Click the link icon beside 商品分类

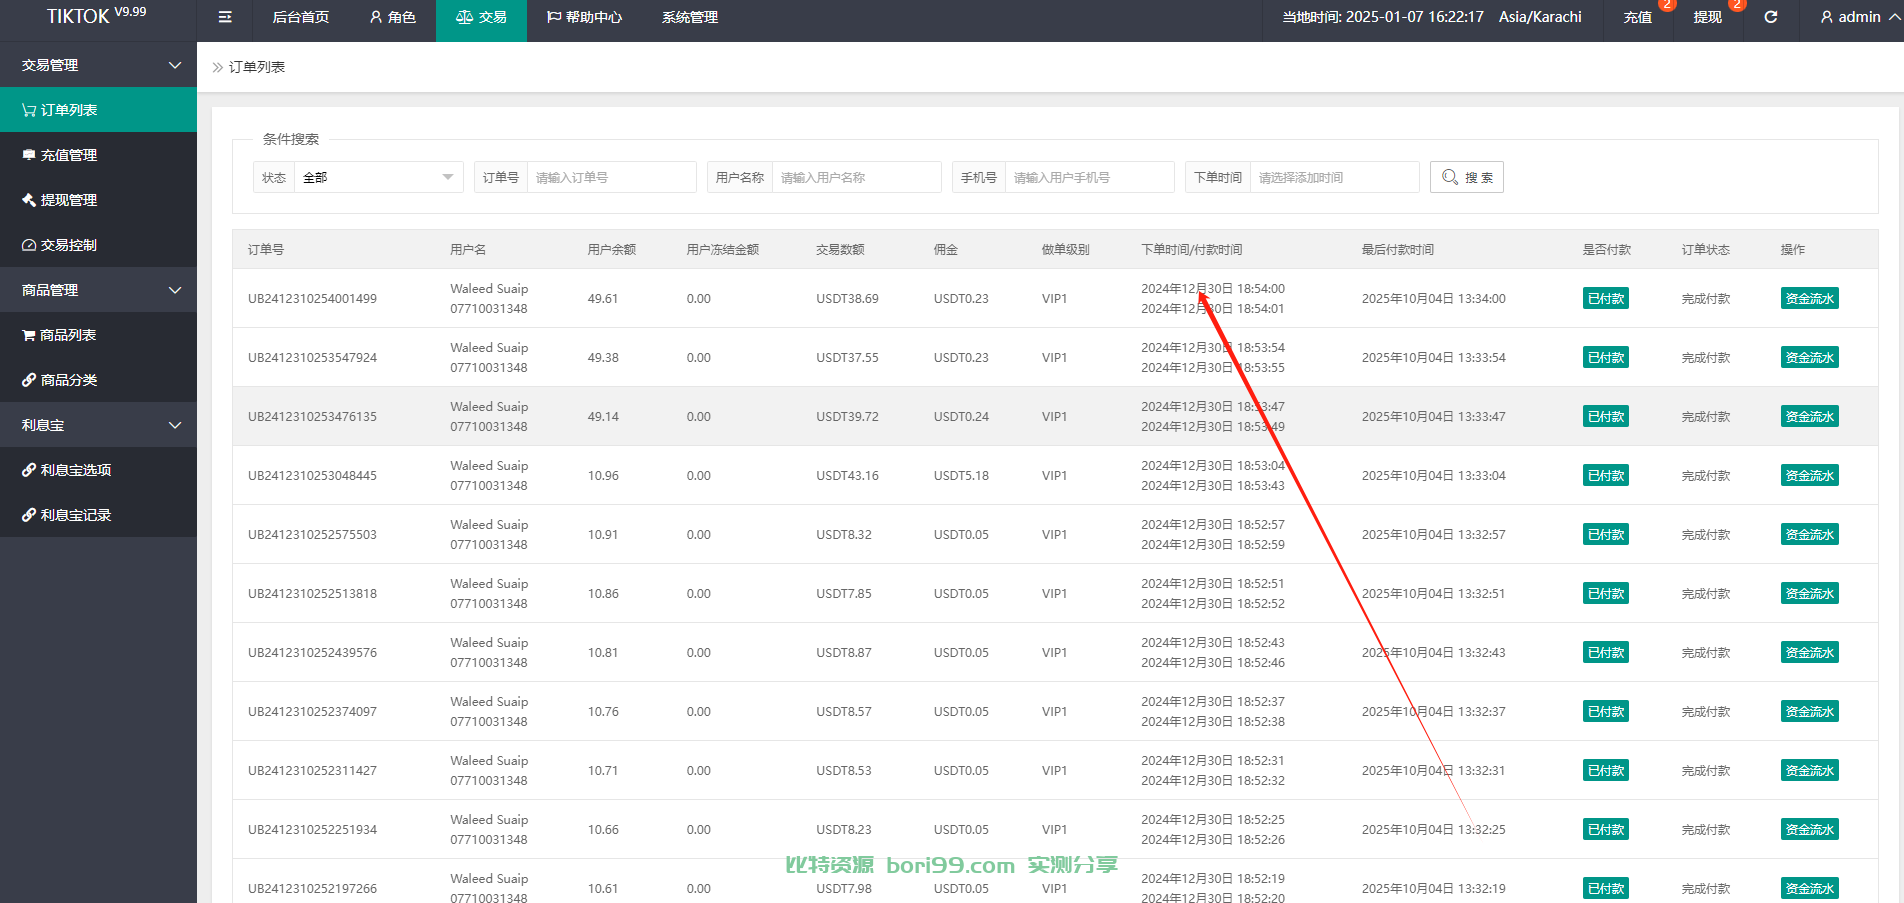pos(29,380)
